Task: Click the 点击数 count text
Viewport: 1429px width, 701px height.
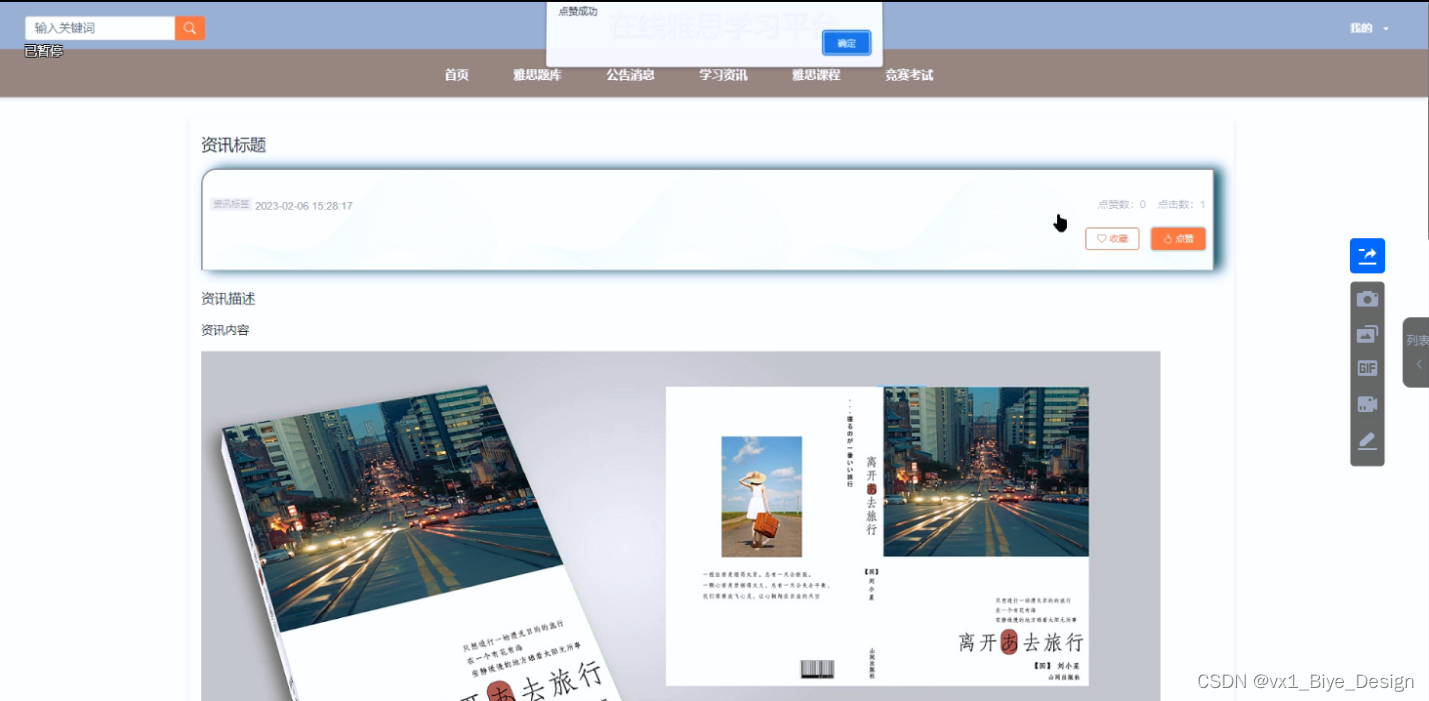Action: pos(1181,205)
